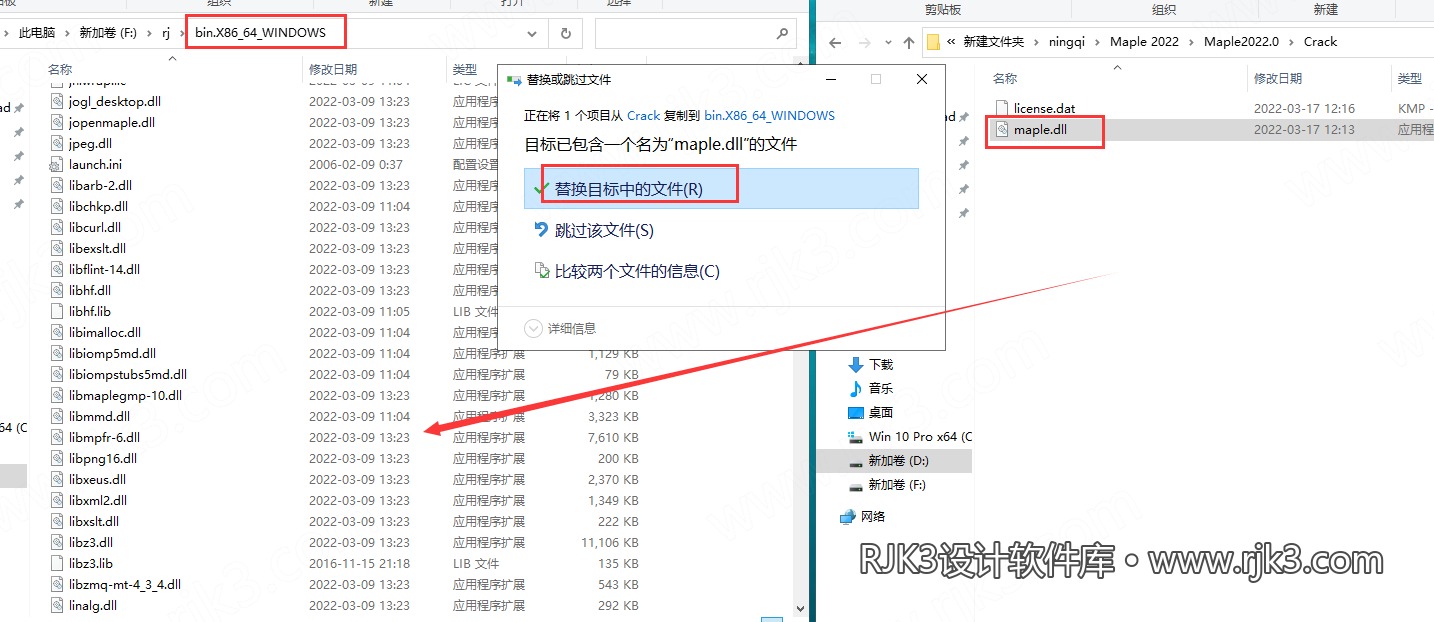Expand chevron after rj in left address bar

pyautogui.click(x=182, y=33)
